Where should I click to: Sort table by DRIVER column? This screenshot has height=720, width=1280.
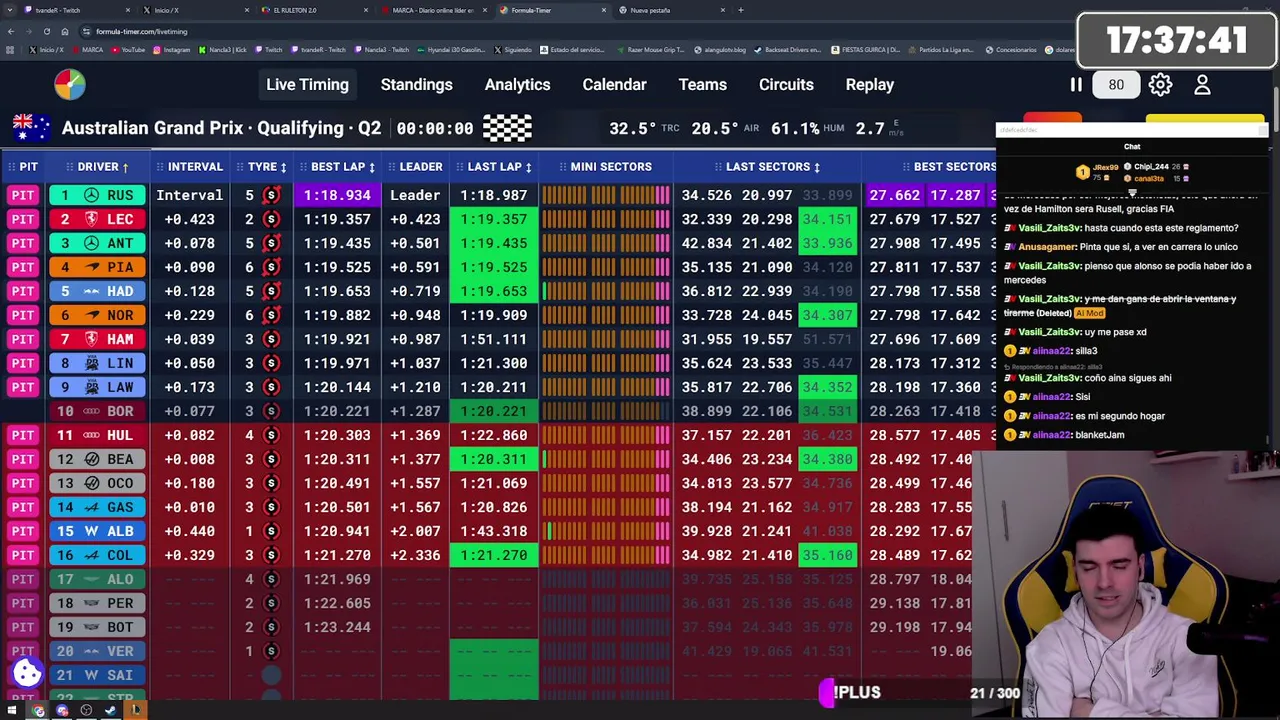[x=98, y=167]
